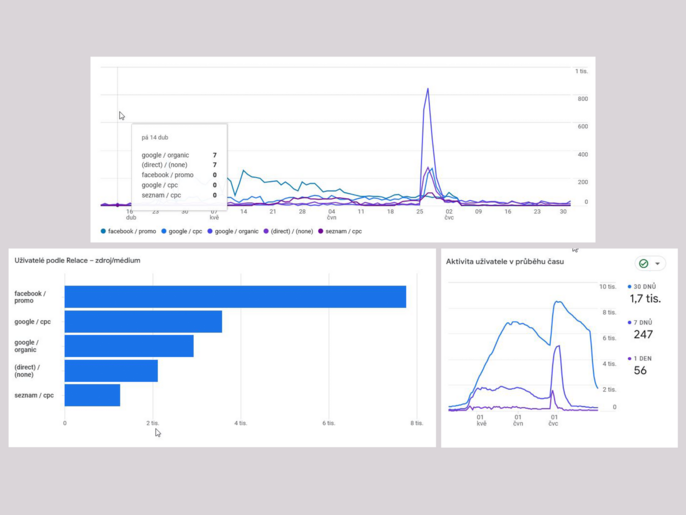686x515 pixels.
Task: Click the facebook / promo axis label
Action: (30, 297)
